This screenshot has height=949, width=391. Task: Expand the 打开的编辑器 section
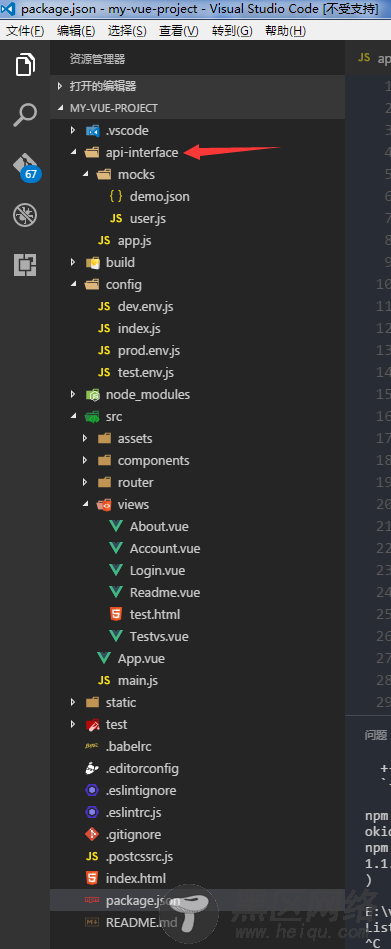point(198,86)
